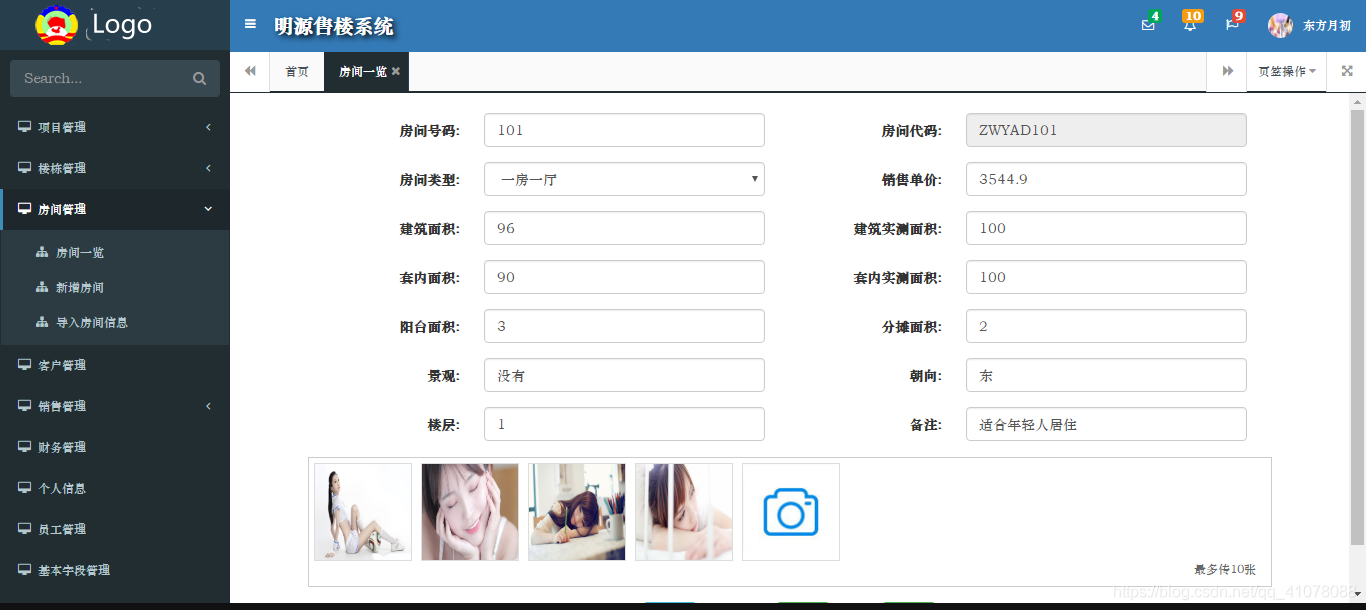Open the 页签操作 dropdown
1366x610 pixels.
pos(1286,71)
